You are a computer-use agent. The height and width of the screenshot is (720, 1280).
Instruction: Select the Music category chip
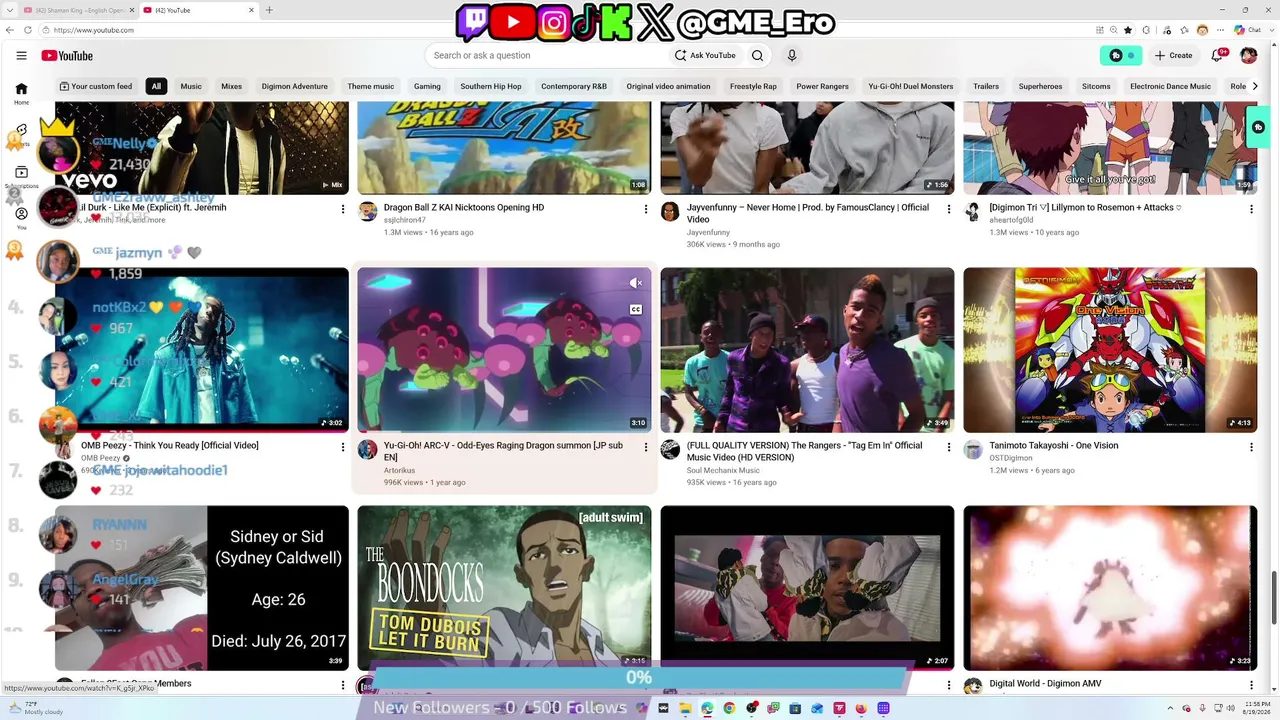(x=191, y=86)
